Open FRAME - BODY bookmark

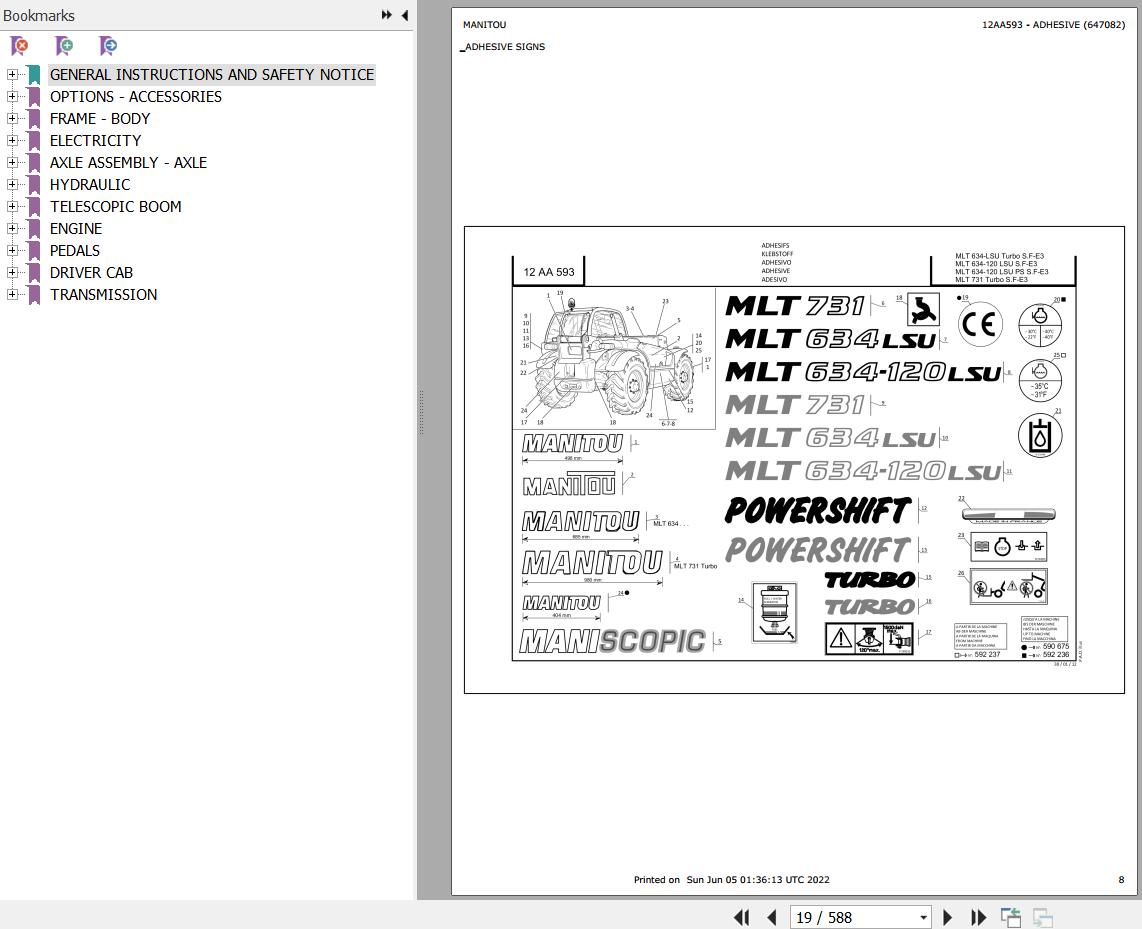pos(100,119)
